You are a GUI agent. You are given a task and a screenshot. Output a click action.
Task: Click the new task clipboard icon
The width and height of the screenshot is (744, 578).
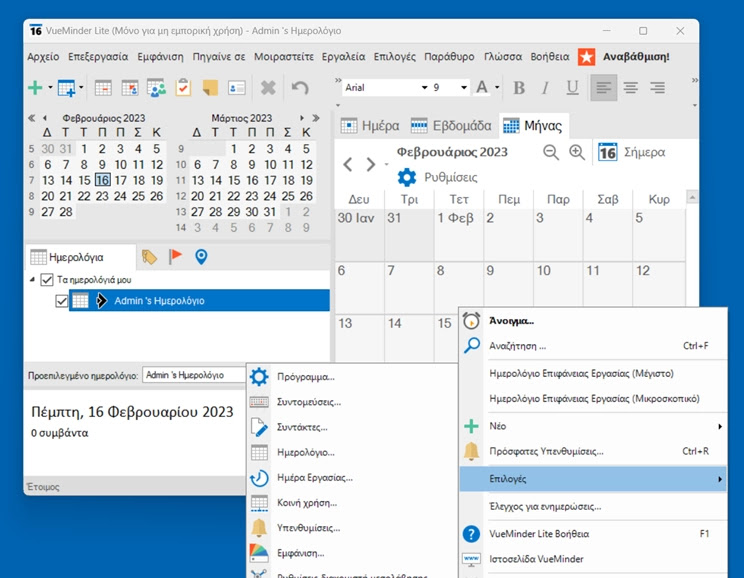tap(183, 88)
